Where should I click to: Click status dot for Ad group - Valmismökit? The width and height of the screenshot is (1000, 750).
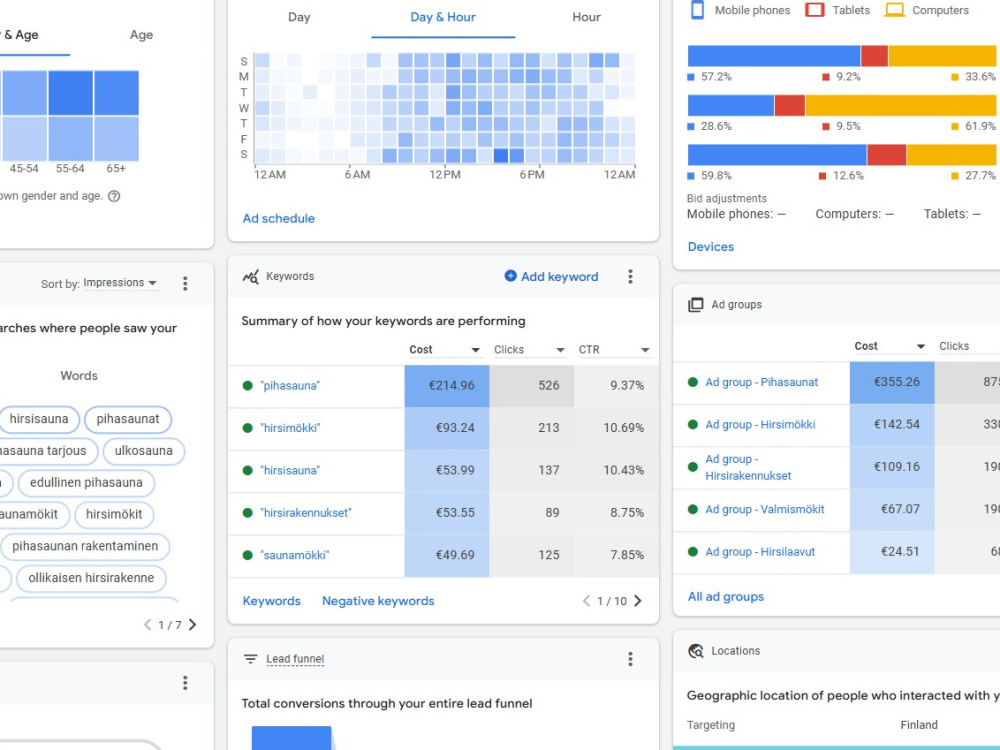point(693,509)
